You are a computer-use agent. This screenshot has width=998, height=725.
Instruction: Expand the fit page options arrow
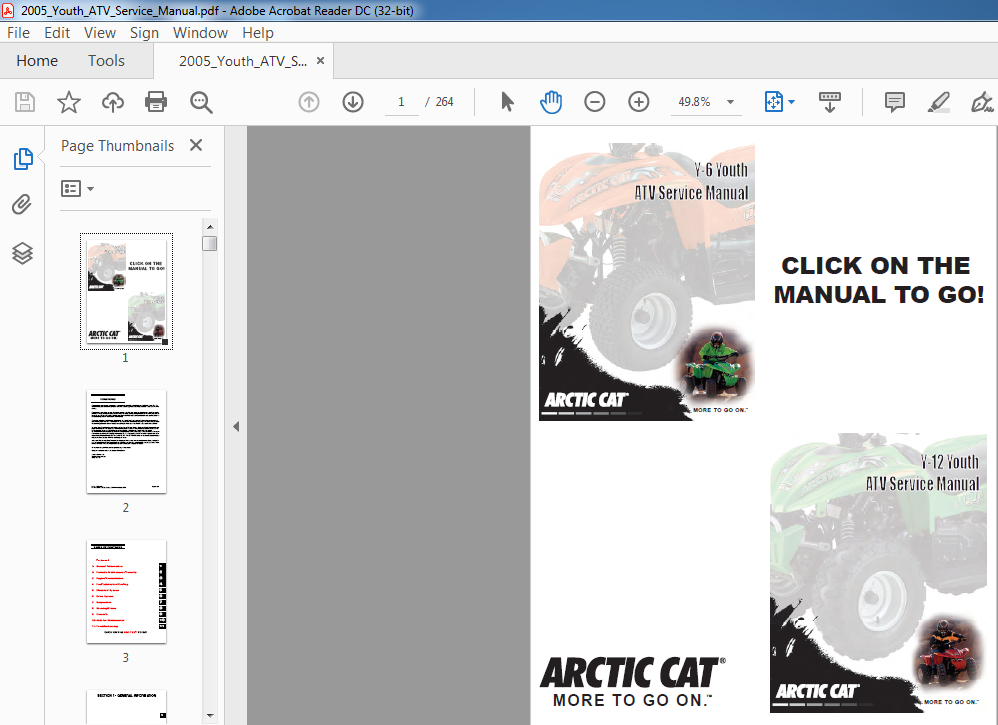792,102
